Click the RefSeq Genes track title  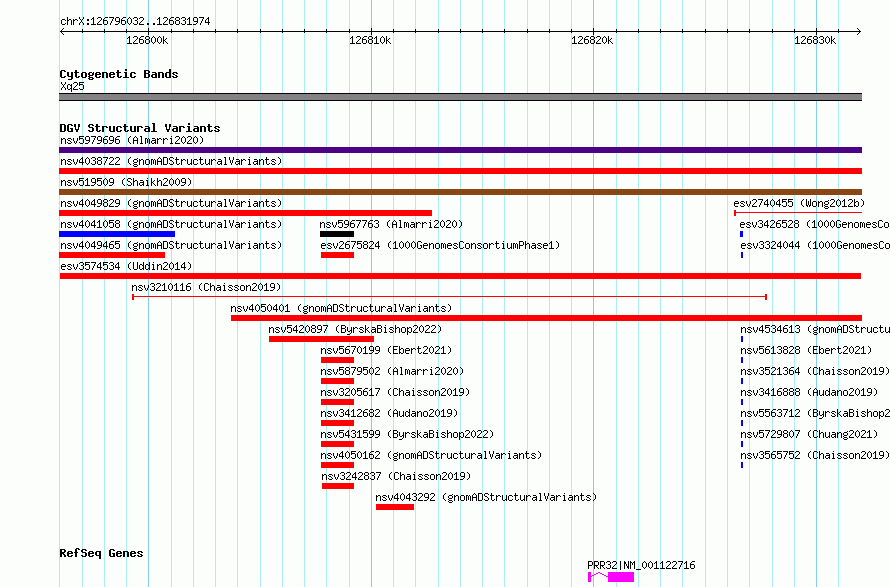pos(101,553)
